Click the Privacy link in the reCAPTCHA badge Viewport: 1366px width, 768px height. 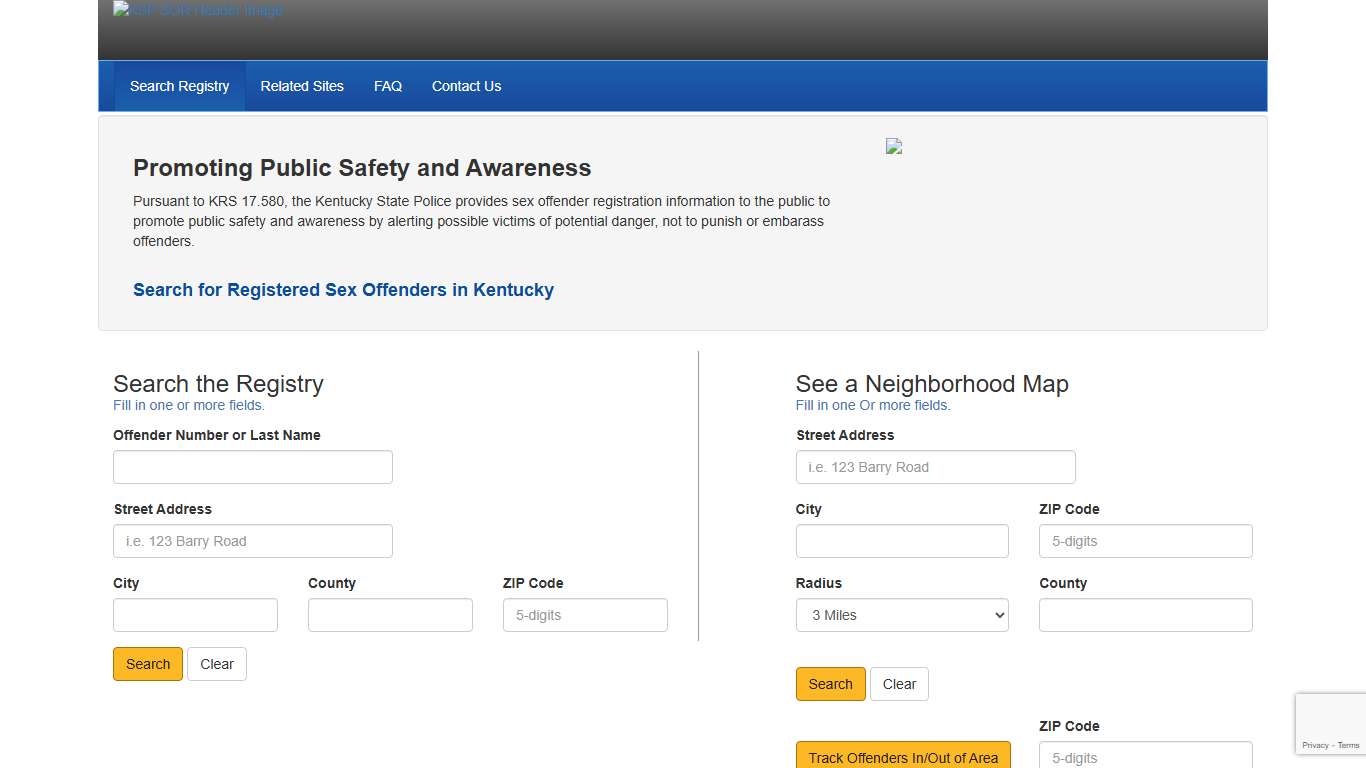[1315, 745]
